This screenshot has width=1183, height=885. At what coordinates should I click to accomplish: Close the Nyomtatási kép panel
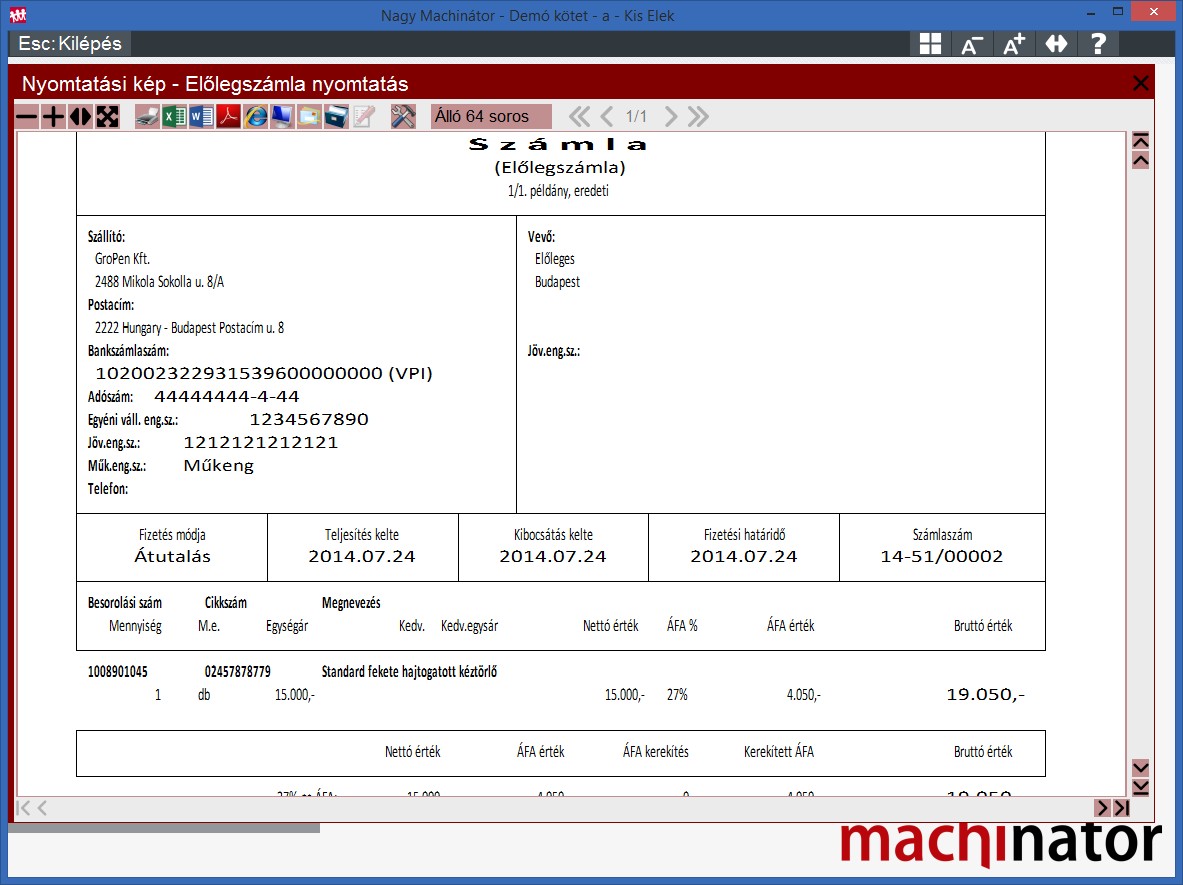(x=1141, y=83)
